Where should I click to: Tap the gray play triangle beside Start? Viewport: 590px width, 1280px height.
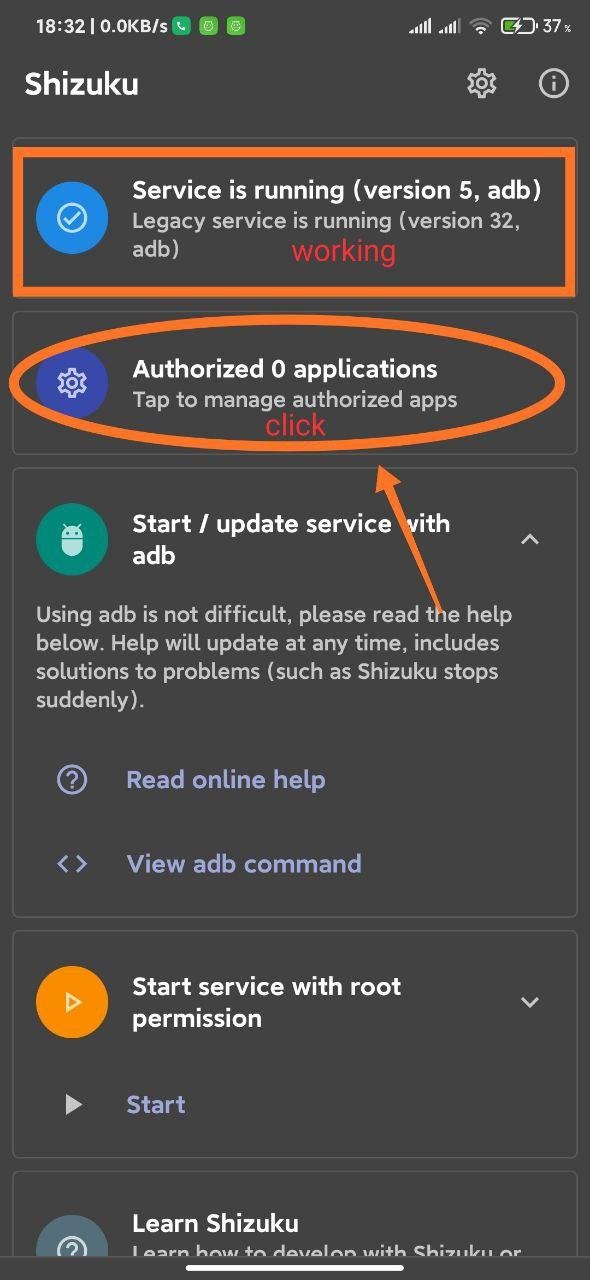click(x=73, y=1104)
